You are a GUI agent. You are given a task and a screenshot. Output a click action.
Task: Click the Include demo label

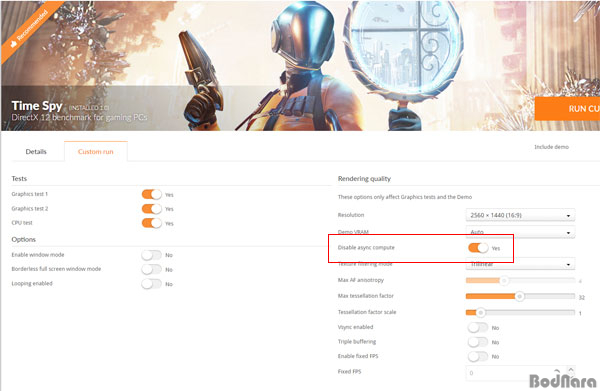[551, 147]
